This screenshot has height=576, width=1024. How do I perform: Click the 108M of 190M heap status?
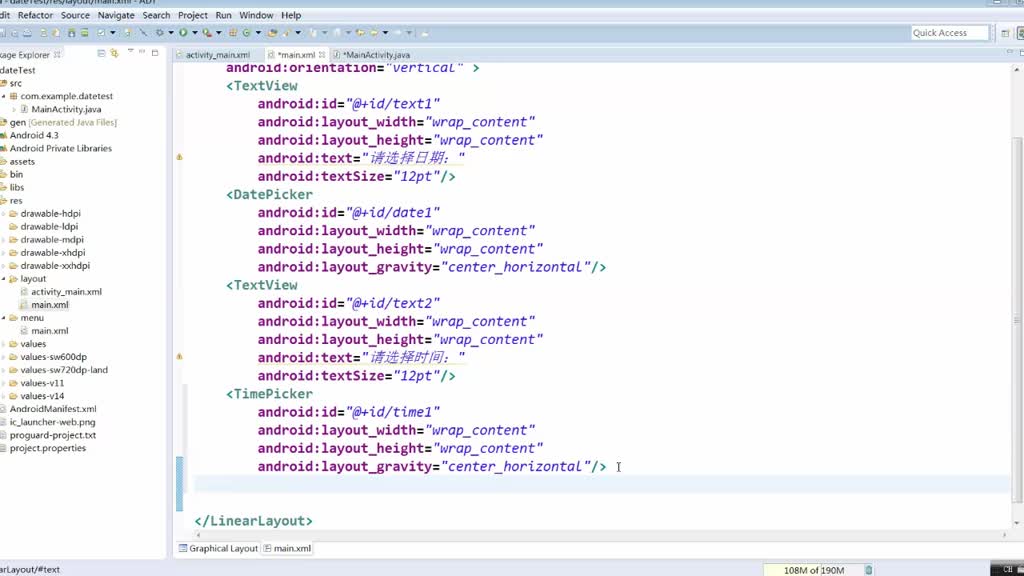point(814,570)
